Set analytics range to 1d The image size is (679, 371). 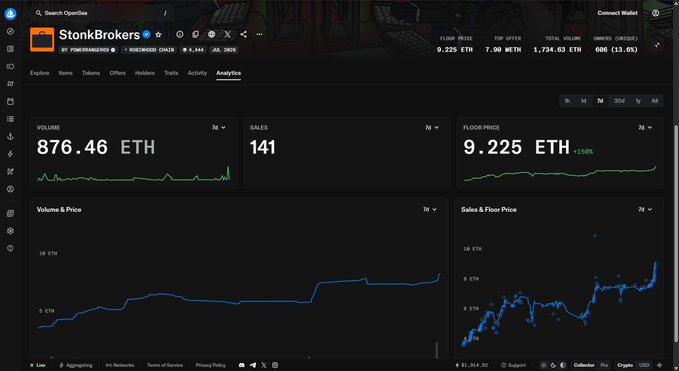pos(583,101)
